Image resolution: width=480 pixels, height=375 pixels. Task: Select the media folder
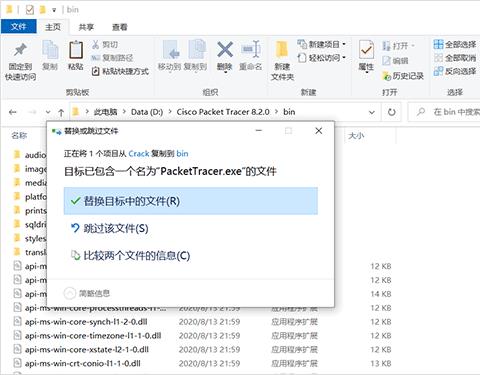[x=30, y=183]
